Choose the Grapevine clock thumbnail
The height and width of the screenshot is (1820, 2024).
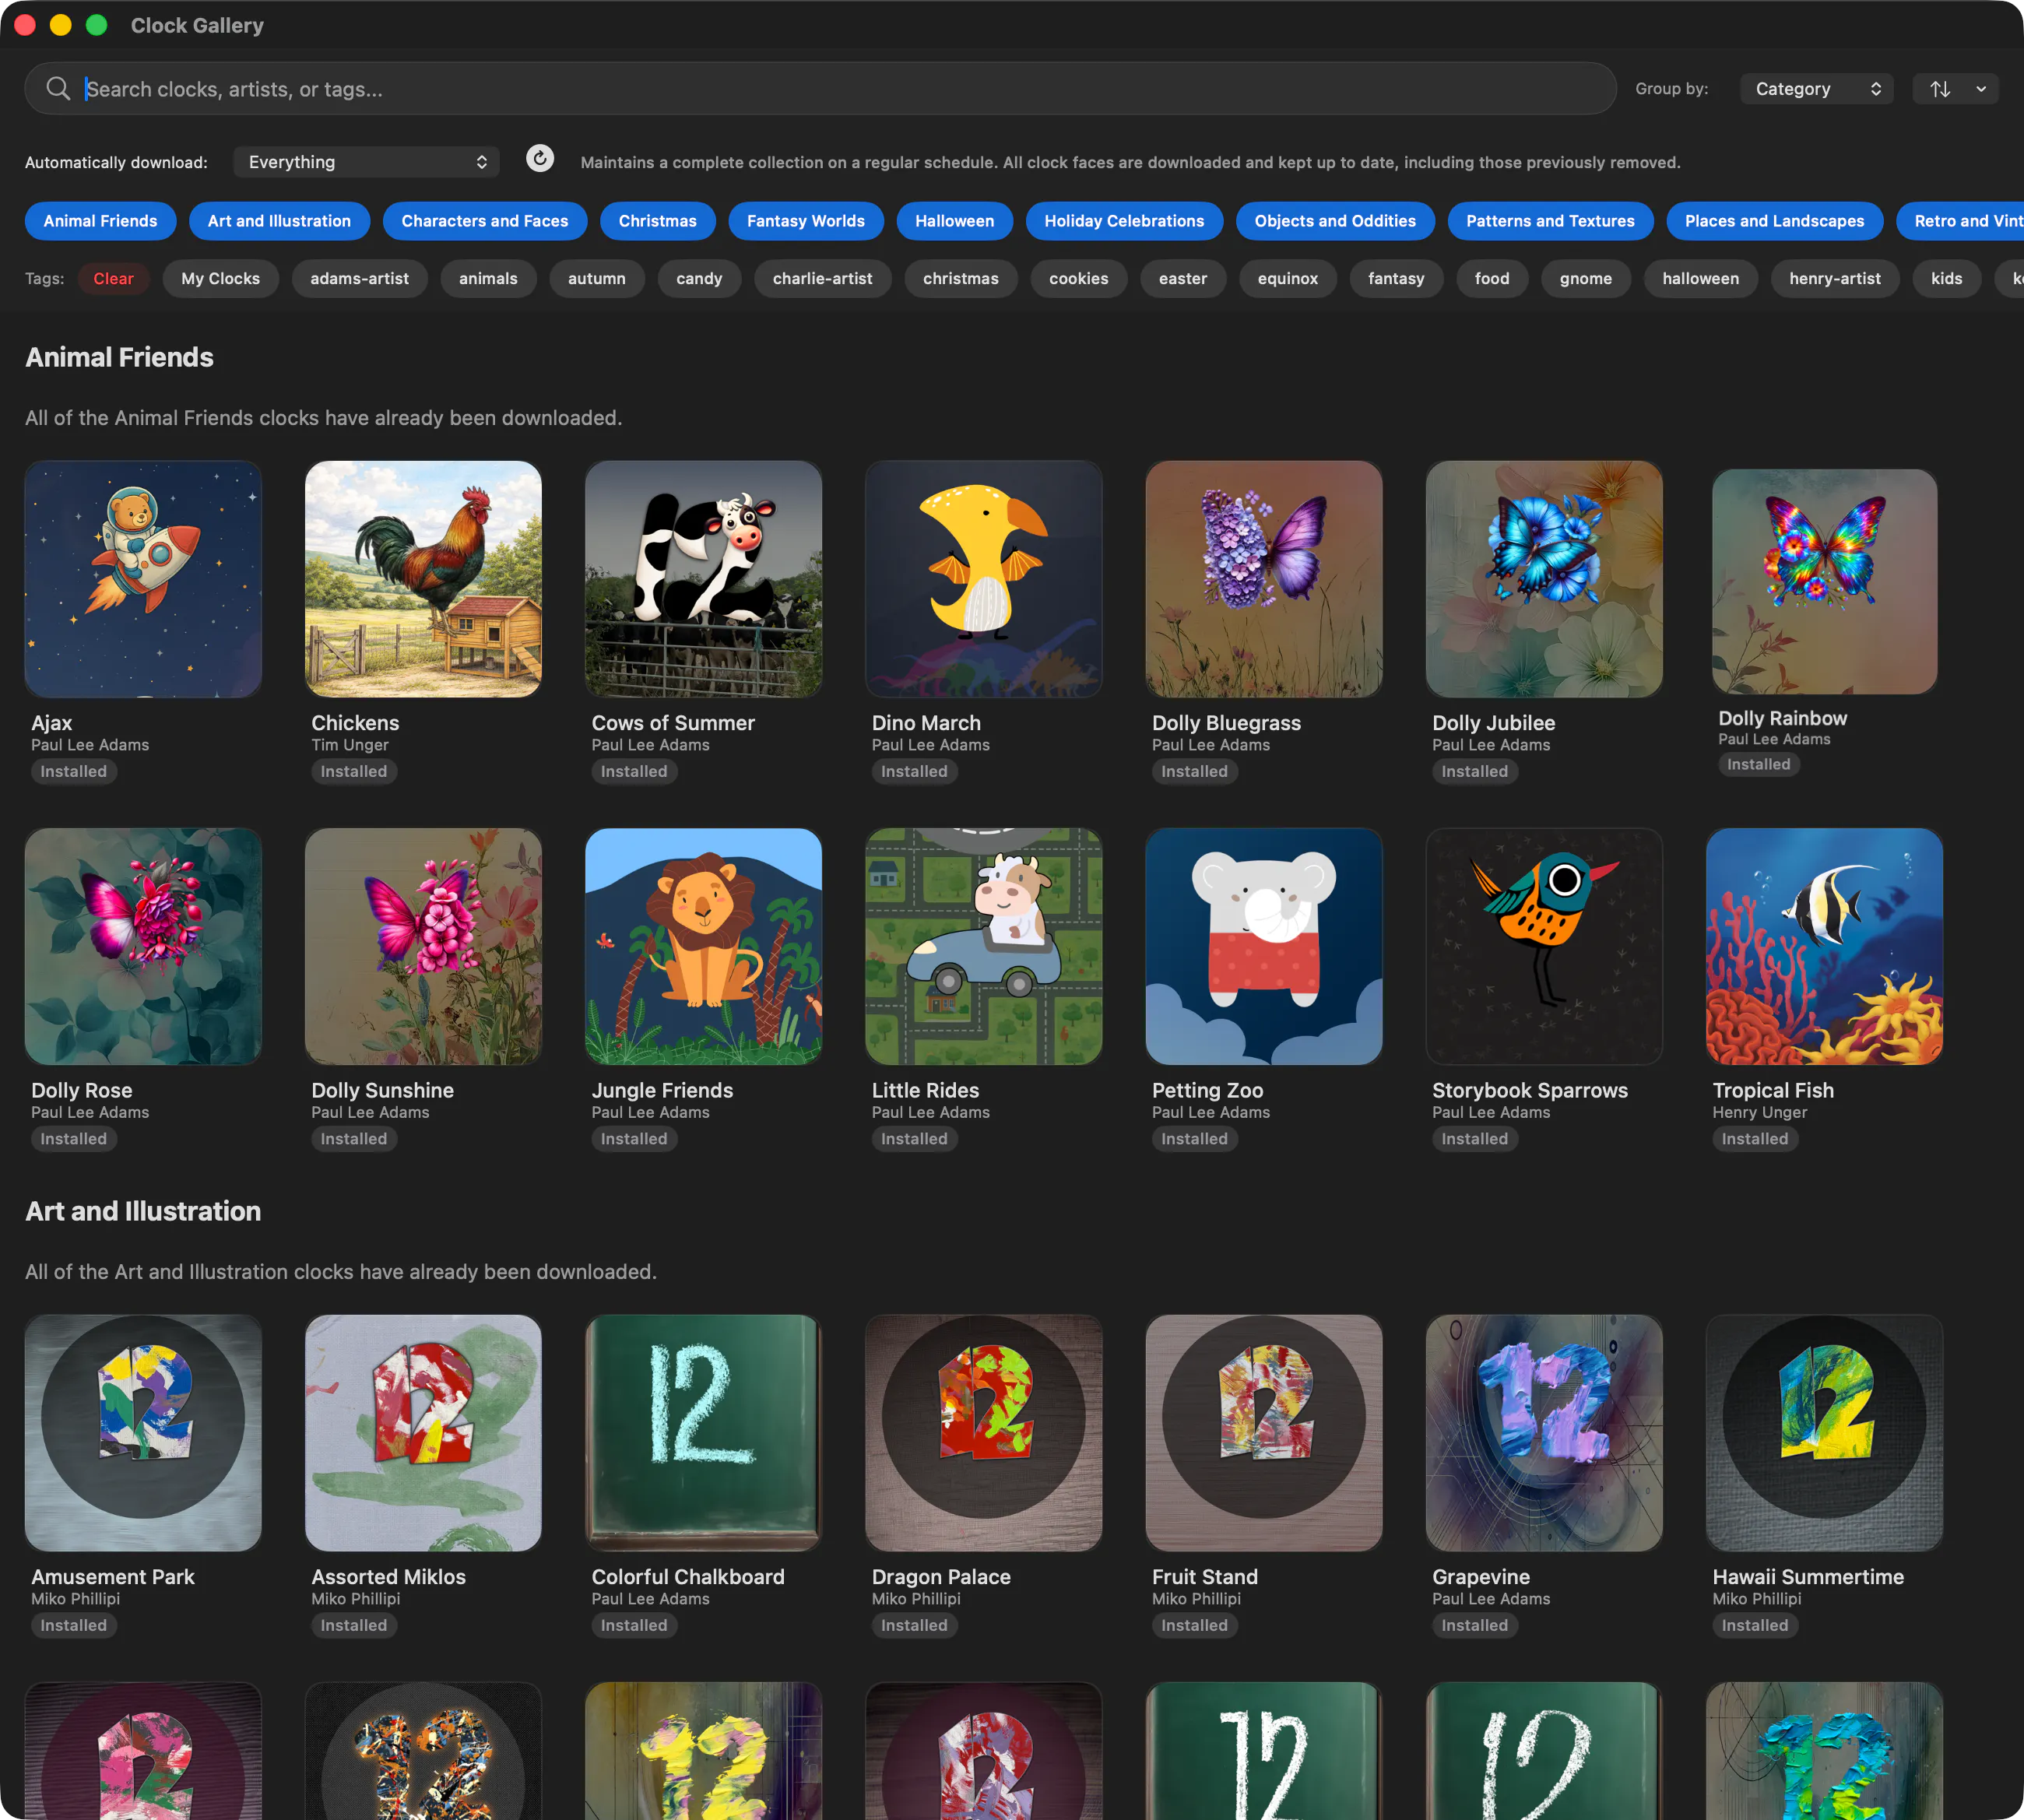click(x=1545, y=1433)
